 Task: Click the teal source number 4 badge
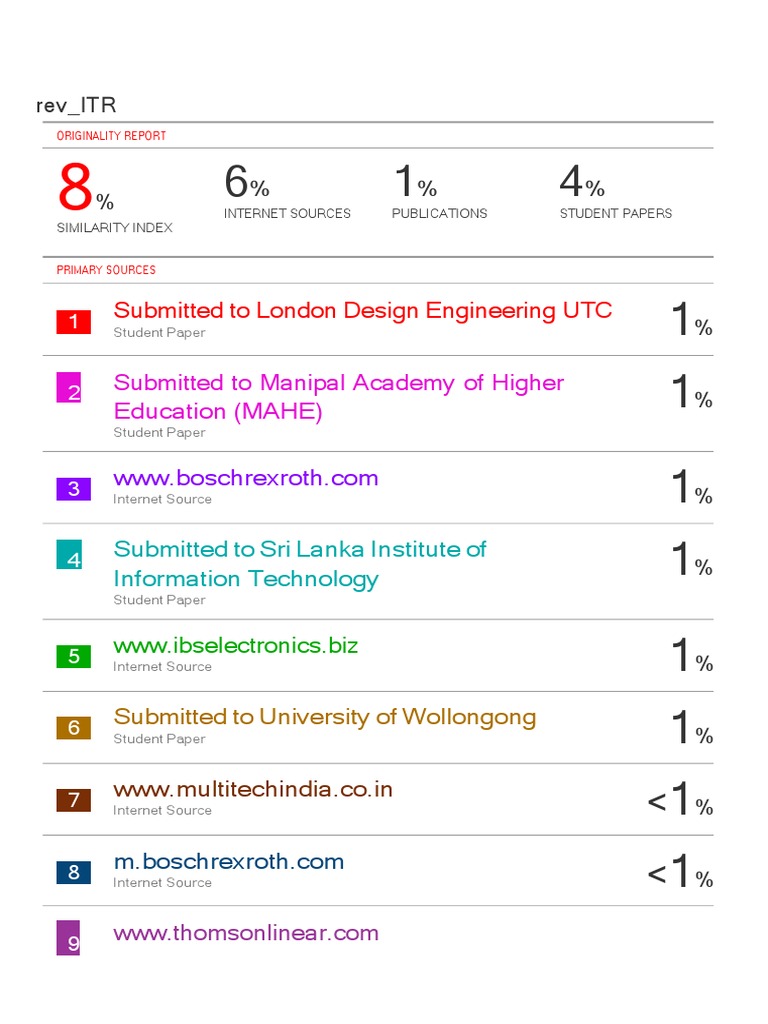pos(68,554)
